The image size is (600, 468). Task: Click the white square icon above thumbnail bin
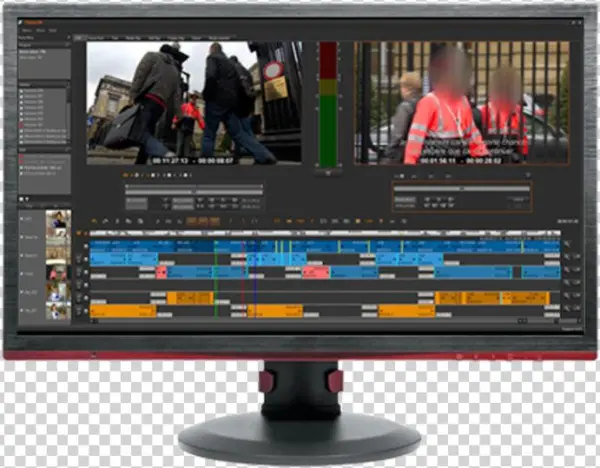21,199
